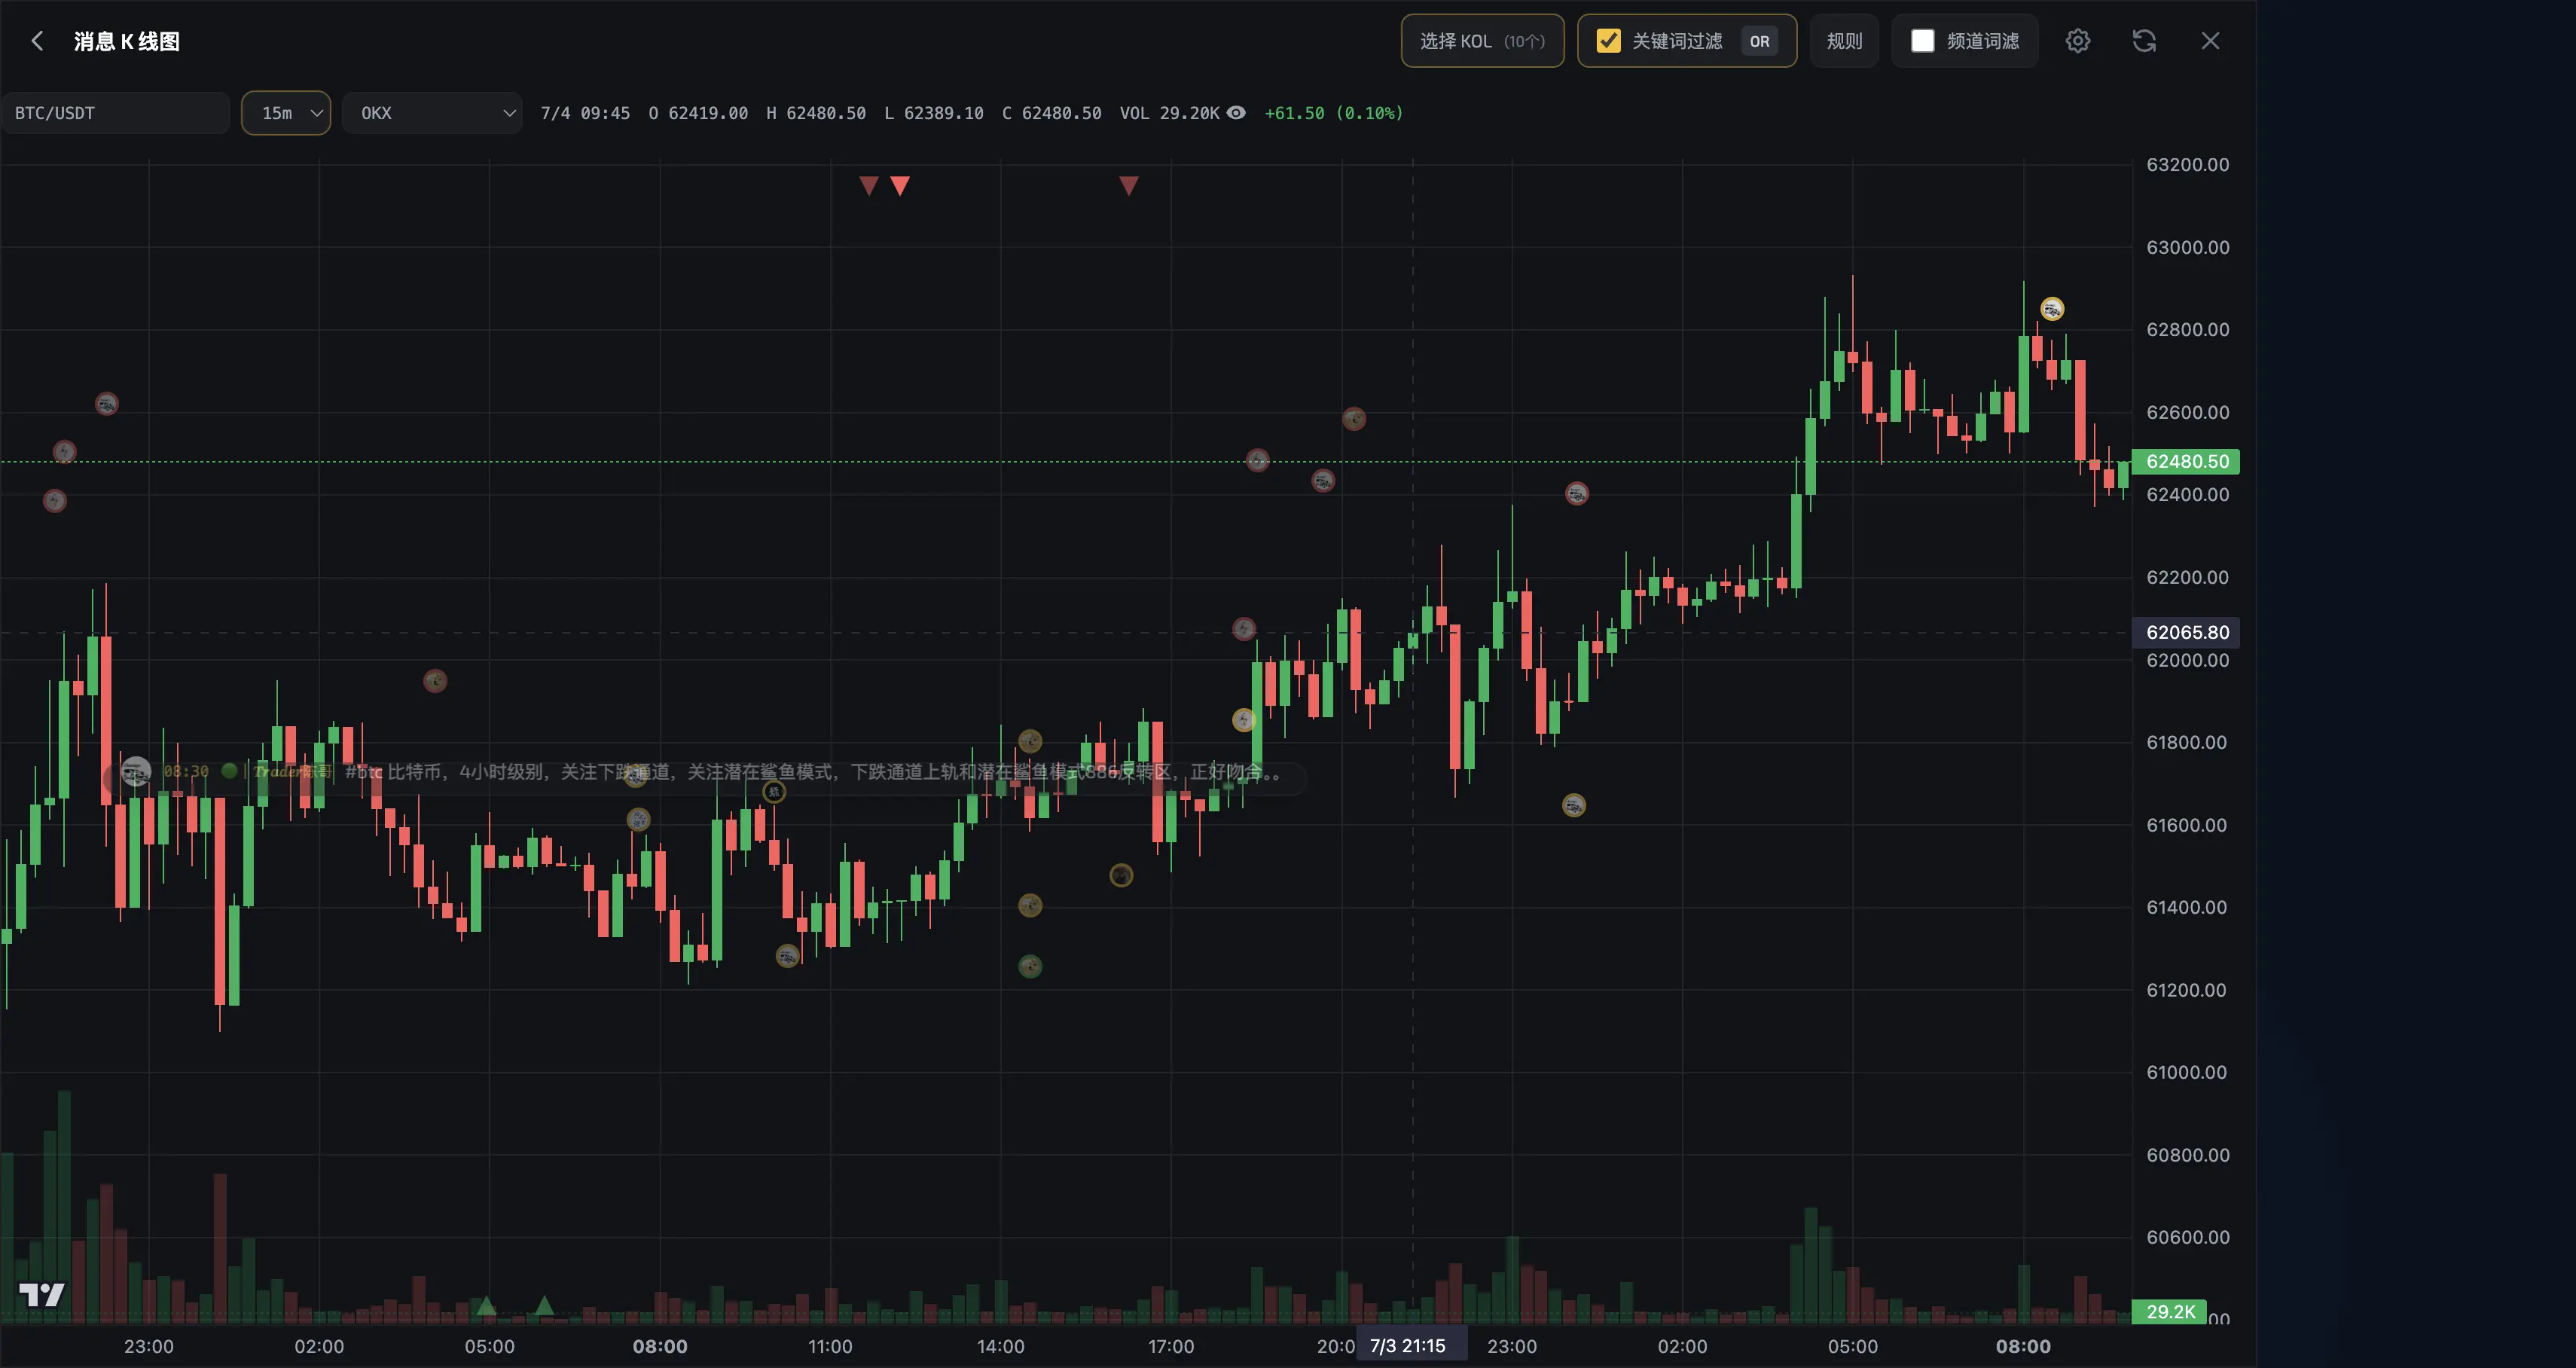
Task: Open the red avatar marker near 62400 after second 23:00
Action: [1577, 494]
